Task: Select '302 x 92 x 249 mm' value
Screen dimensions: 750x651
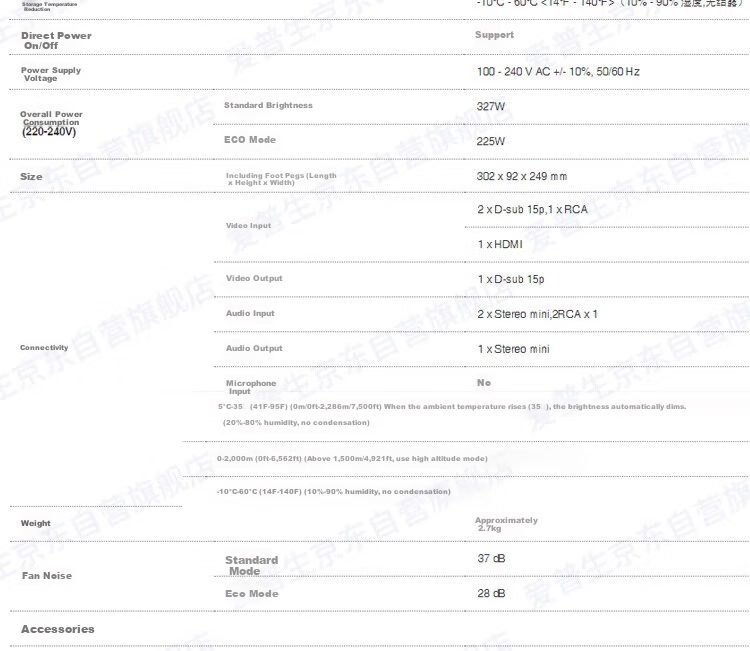Action: point(522,177)
